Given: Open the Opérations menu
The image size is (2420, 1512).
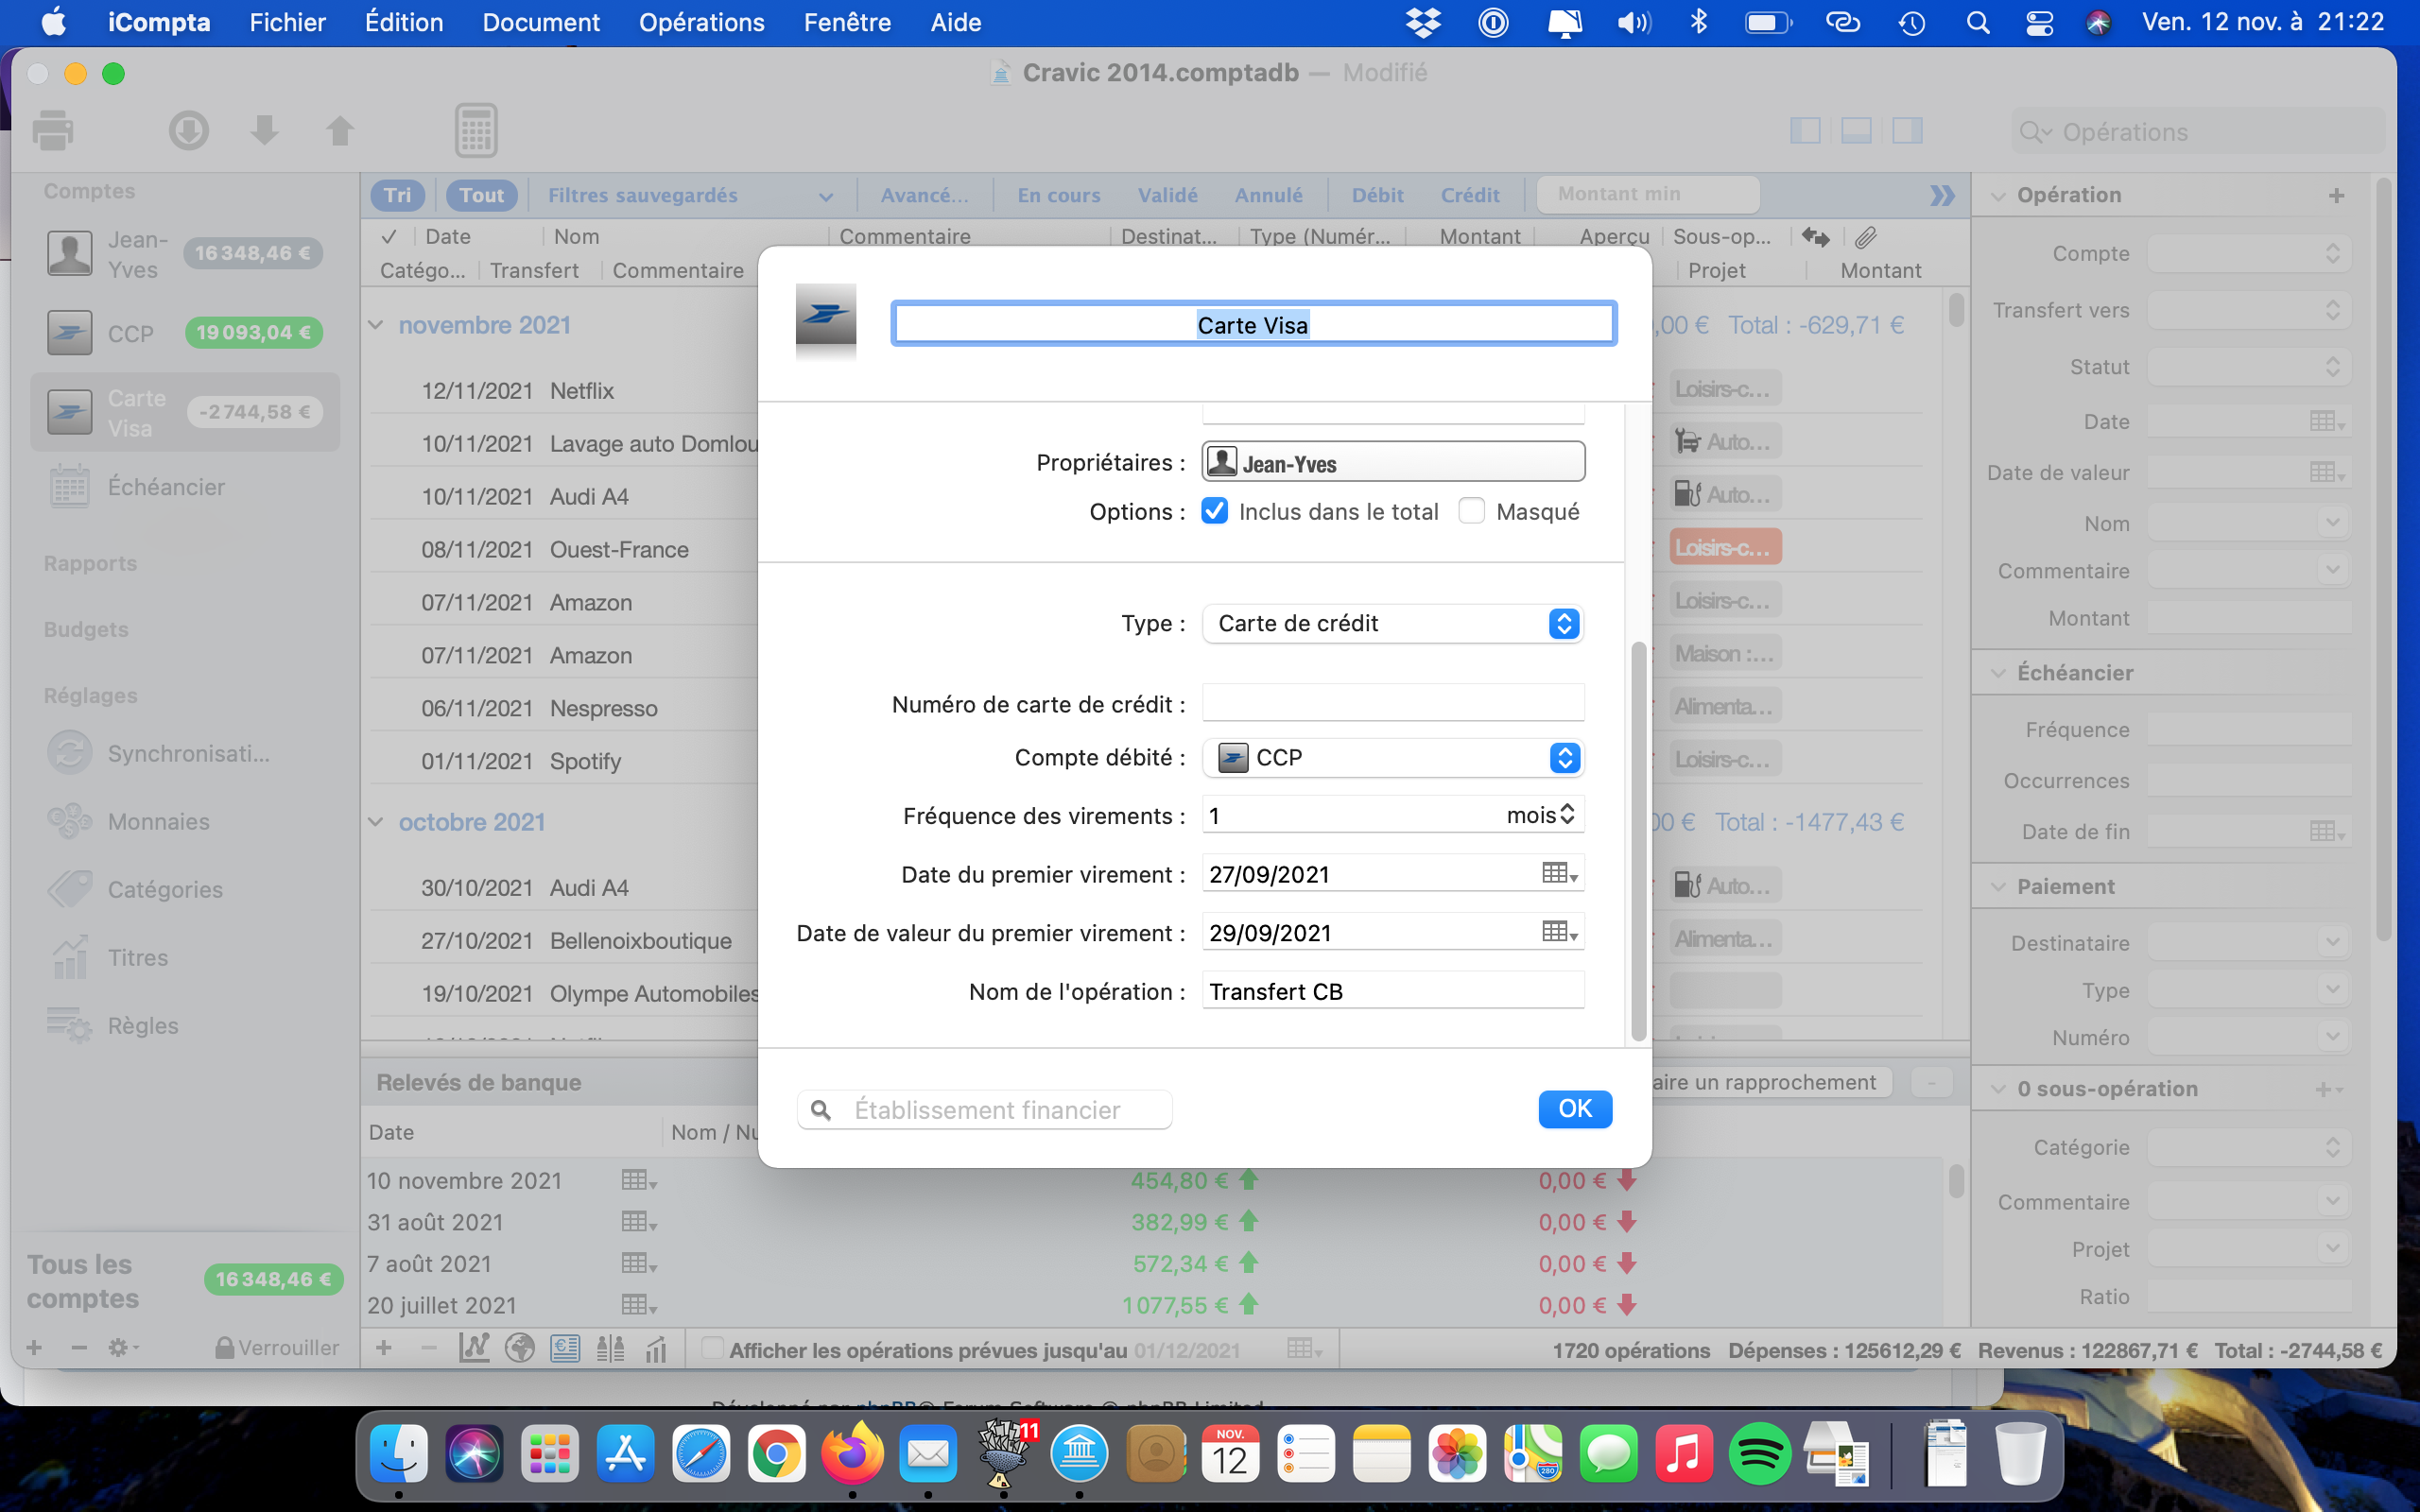Looking at the screenshot, I should (701, 22).
